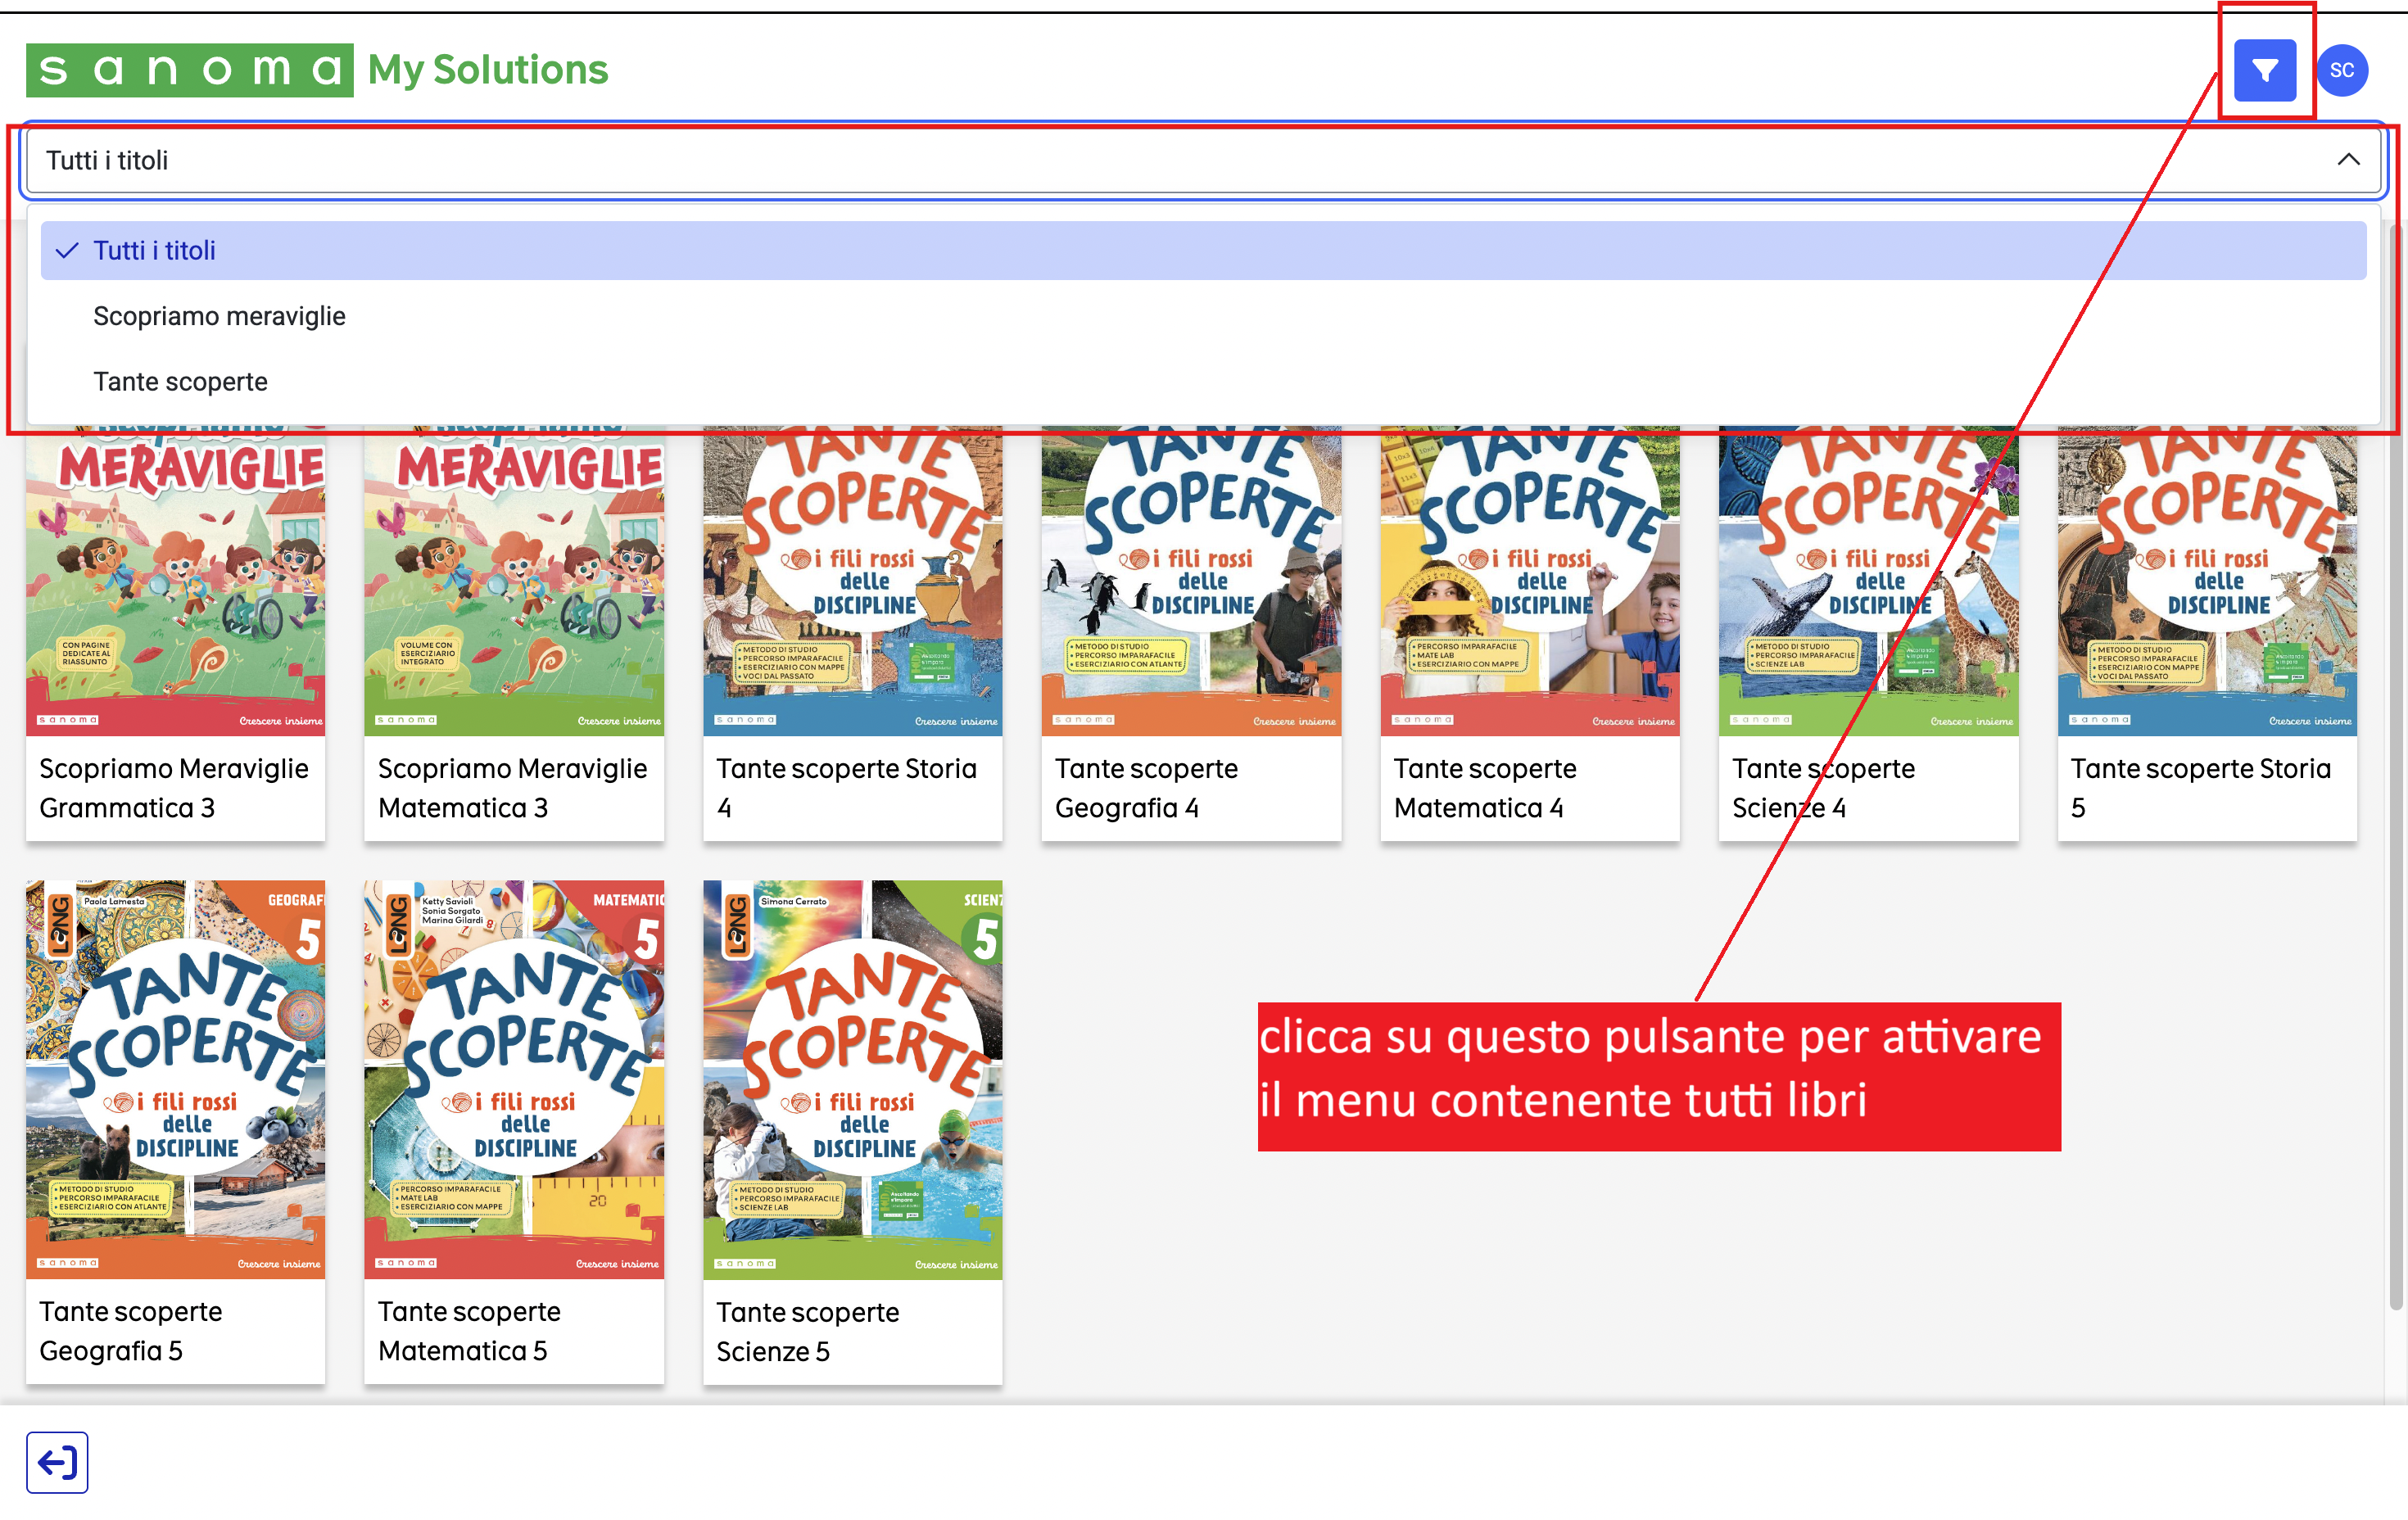Click the Tante scoperte Geografia 5 title
Image resolution: width=2408 pixels, height=1520 pixels.
tap(130, 1331)
